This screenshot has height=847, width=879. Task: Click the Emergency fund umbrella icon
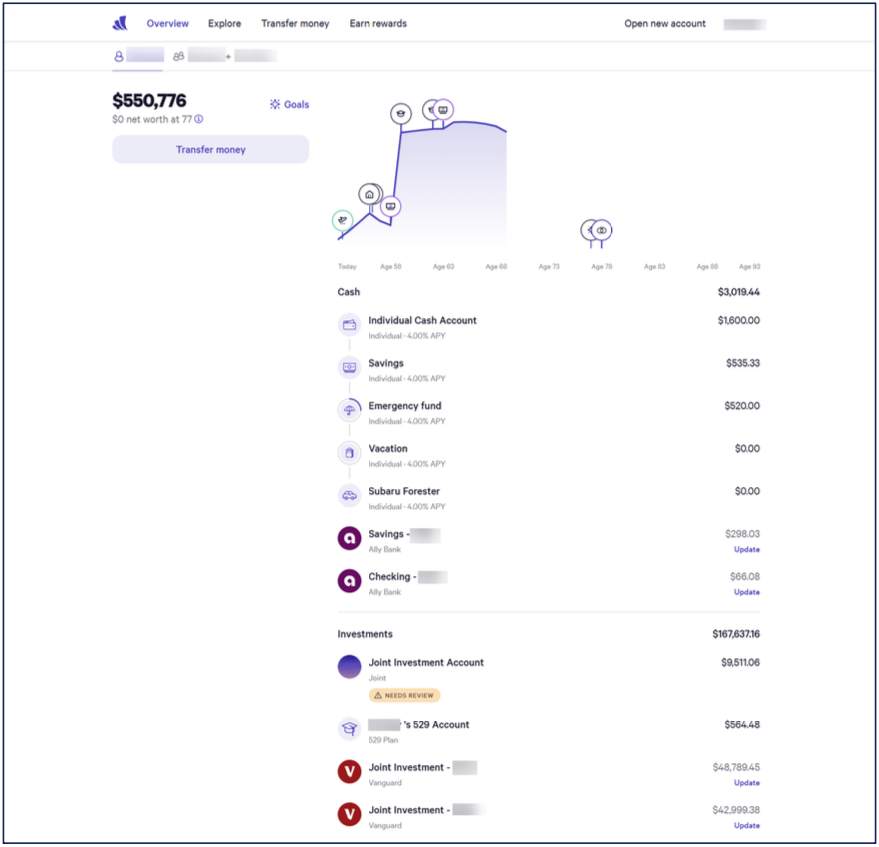349,410
